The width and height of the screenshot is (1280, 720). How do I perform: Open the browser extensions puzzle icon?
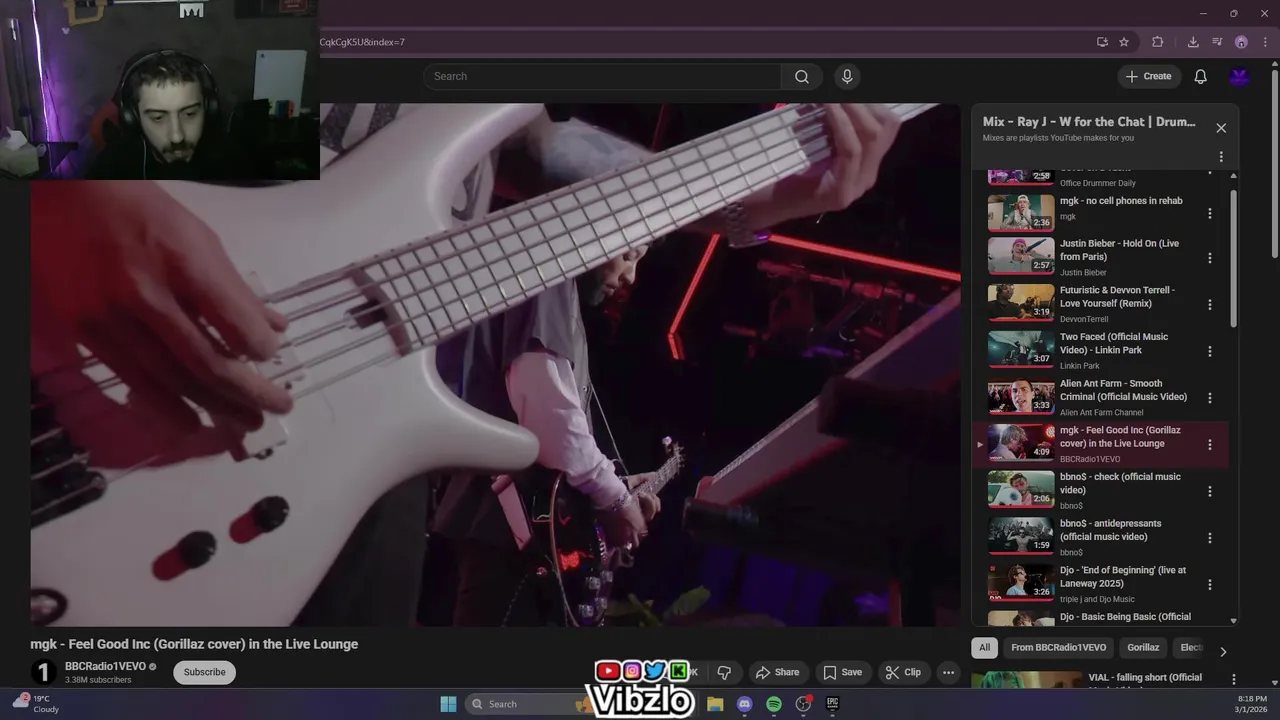1158,42
